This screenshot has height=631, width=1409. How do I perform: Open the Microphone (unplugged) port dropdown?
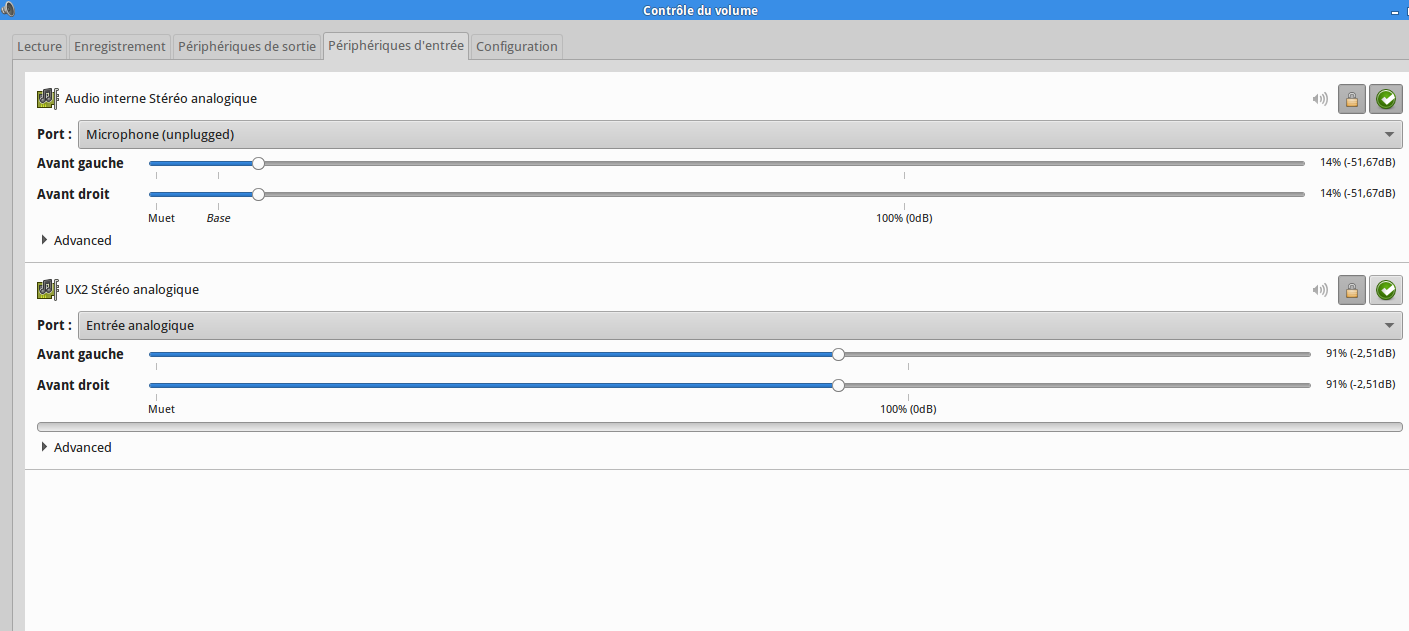click(740, 134)
